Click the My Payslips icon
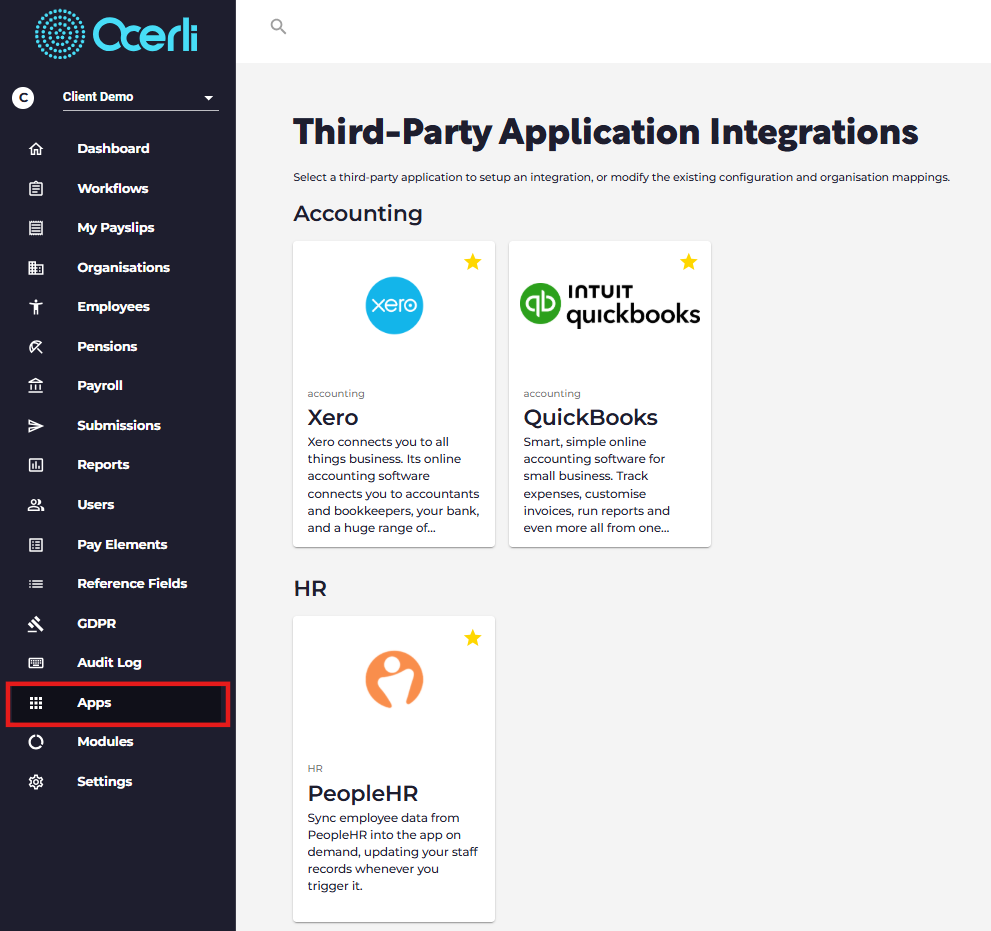This screenshot has height=931, width=991. 36,228
